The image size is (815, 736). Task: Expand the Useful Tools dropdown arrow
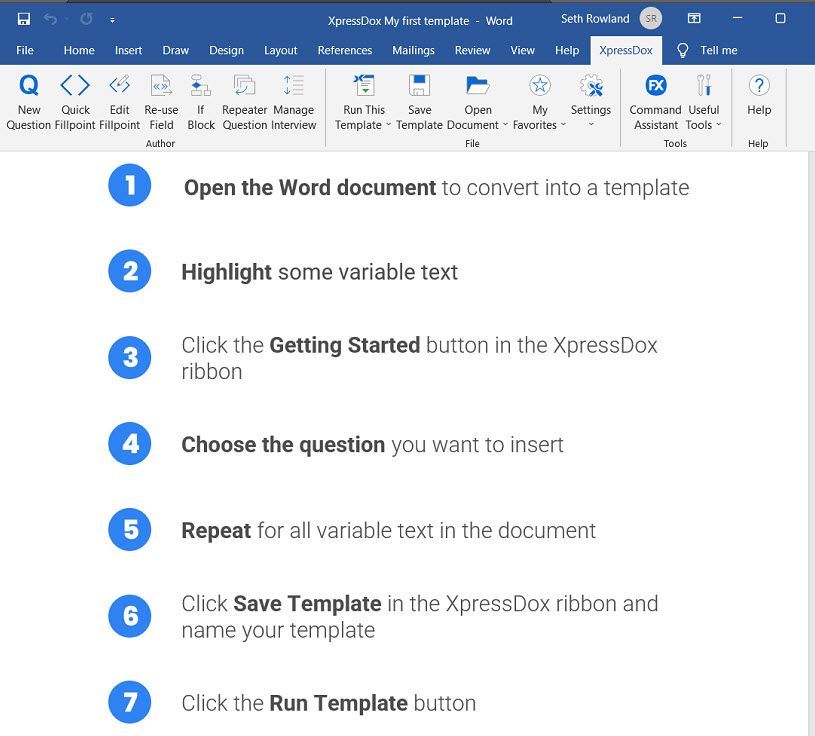(x=718, y=125)
